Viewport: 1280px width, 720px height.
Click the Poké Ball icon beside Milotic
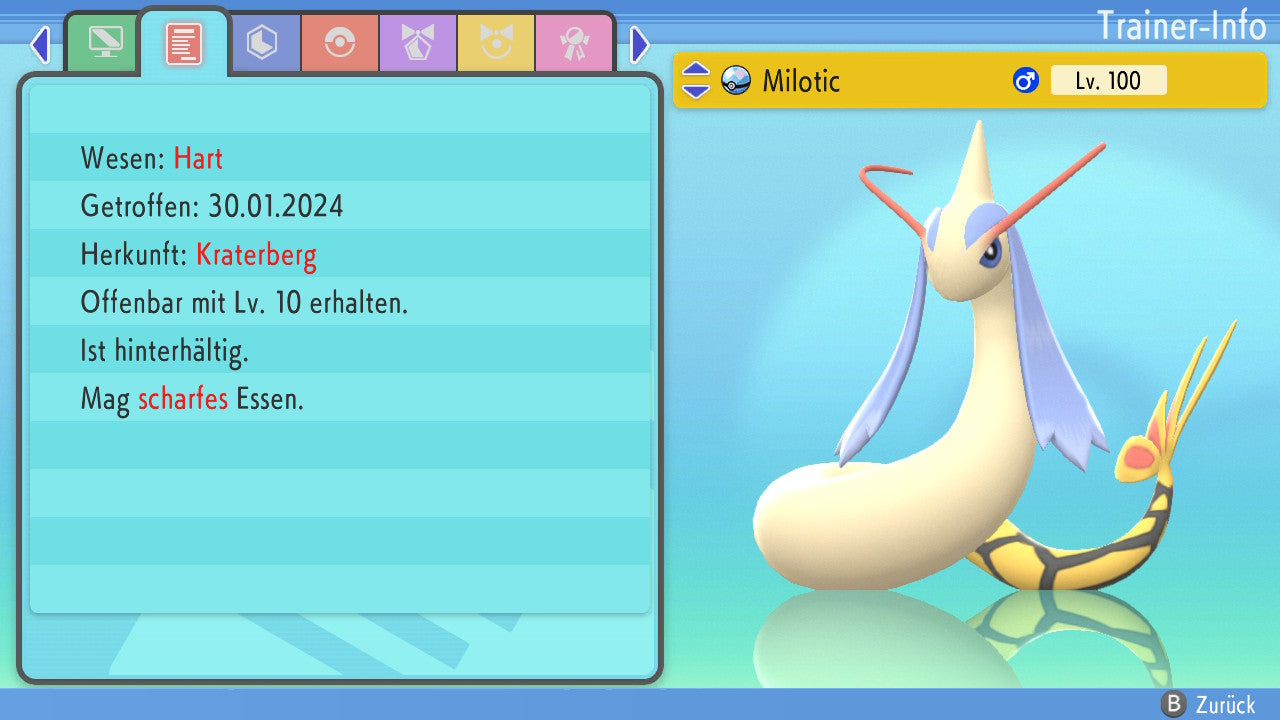[x=736, y=80]
